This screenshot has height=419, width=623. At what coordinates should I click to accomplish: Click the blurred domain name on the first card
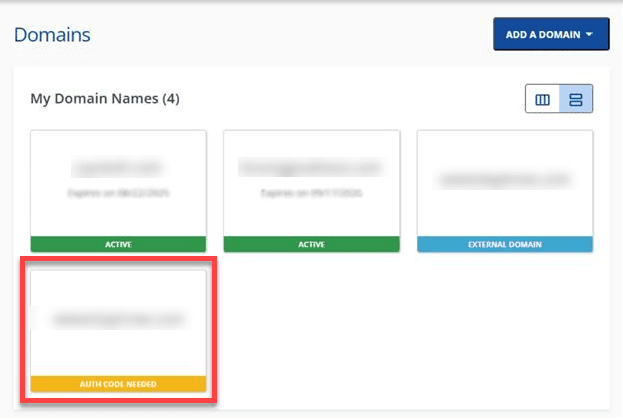tap(118, 168)
